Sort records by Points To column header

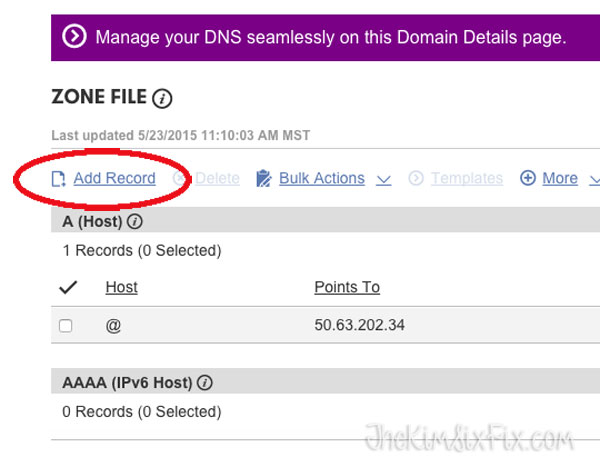(347, 288)
